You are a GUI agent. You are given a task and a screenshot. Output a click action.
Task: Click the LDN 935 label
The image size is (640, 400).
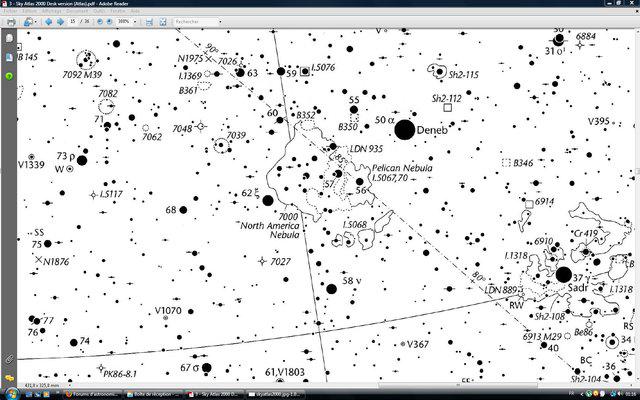click(366, 149)
